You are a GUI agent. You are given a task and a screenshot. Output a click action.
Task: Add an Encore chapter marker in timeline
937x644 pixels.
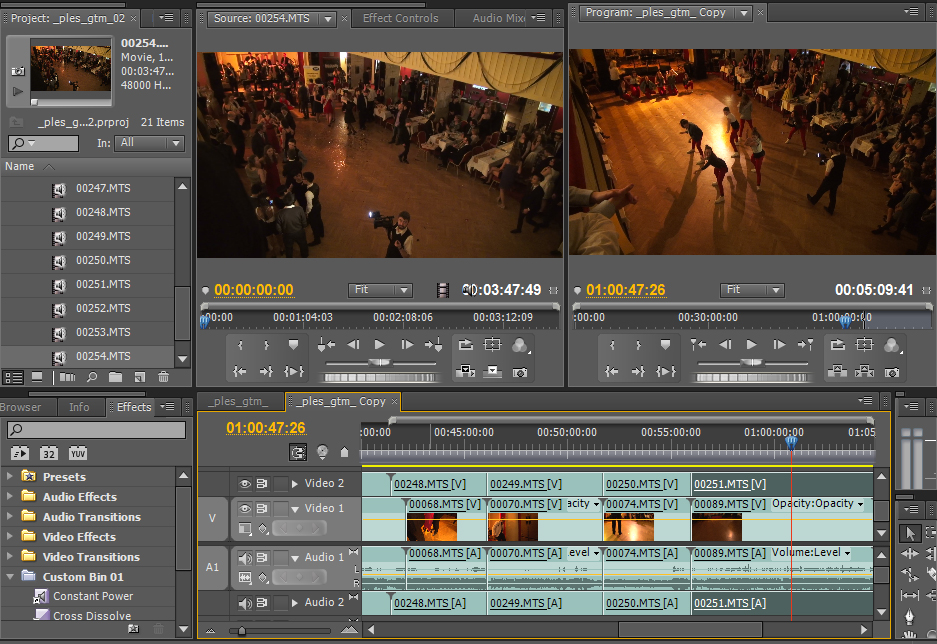tap(322, 452)
